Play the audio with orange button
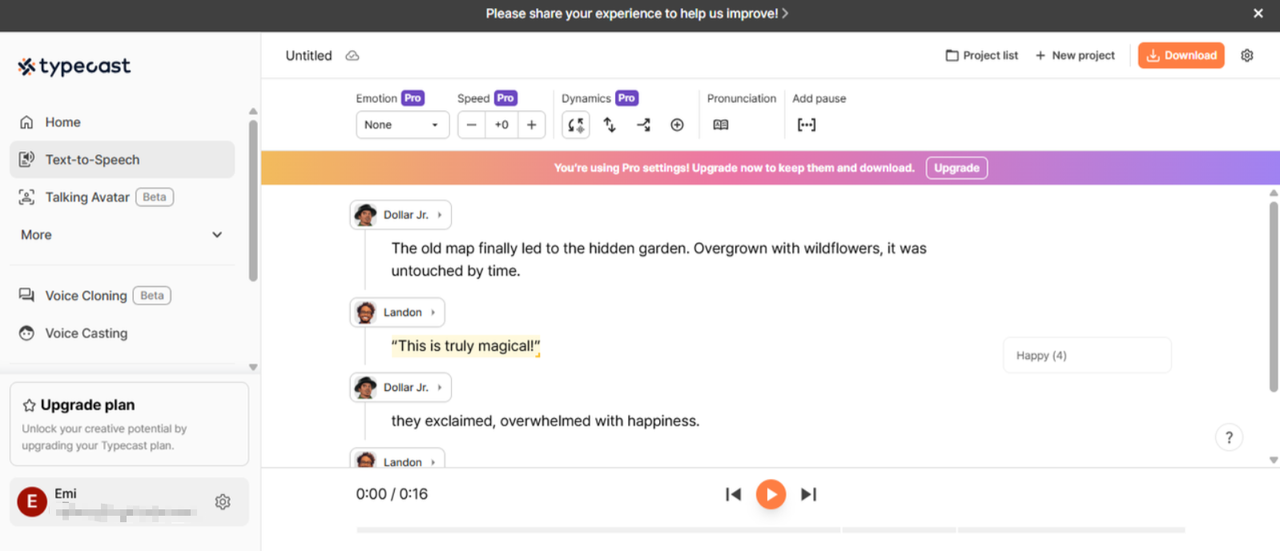 [x=770, y=494]
